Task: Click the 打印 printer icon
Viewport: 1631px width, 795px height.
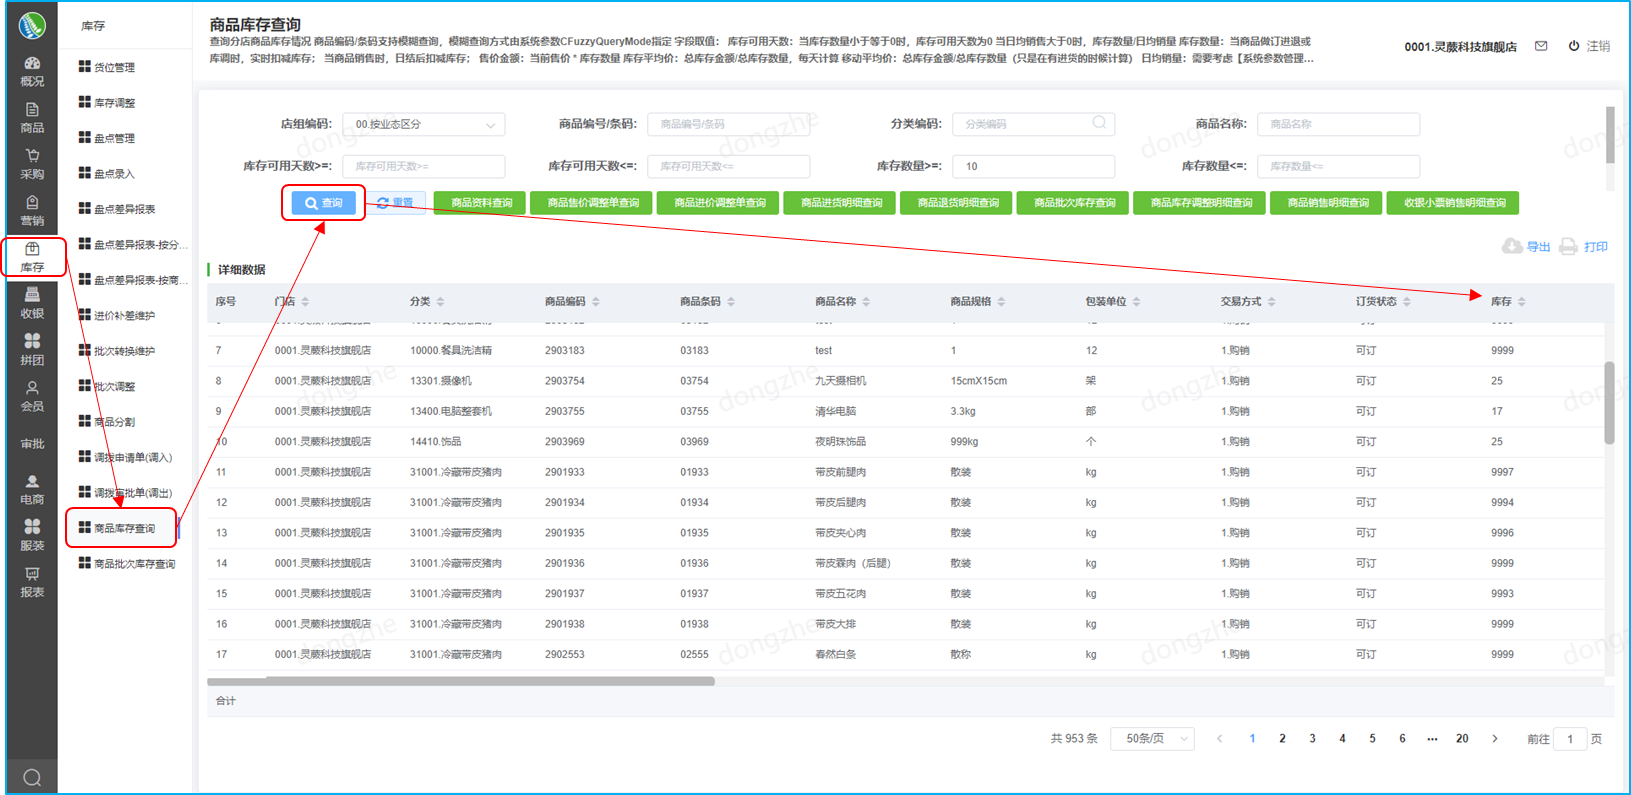Action: [x=1568, y=246]
